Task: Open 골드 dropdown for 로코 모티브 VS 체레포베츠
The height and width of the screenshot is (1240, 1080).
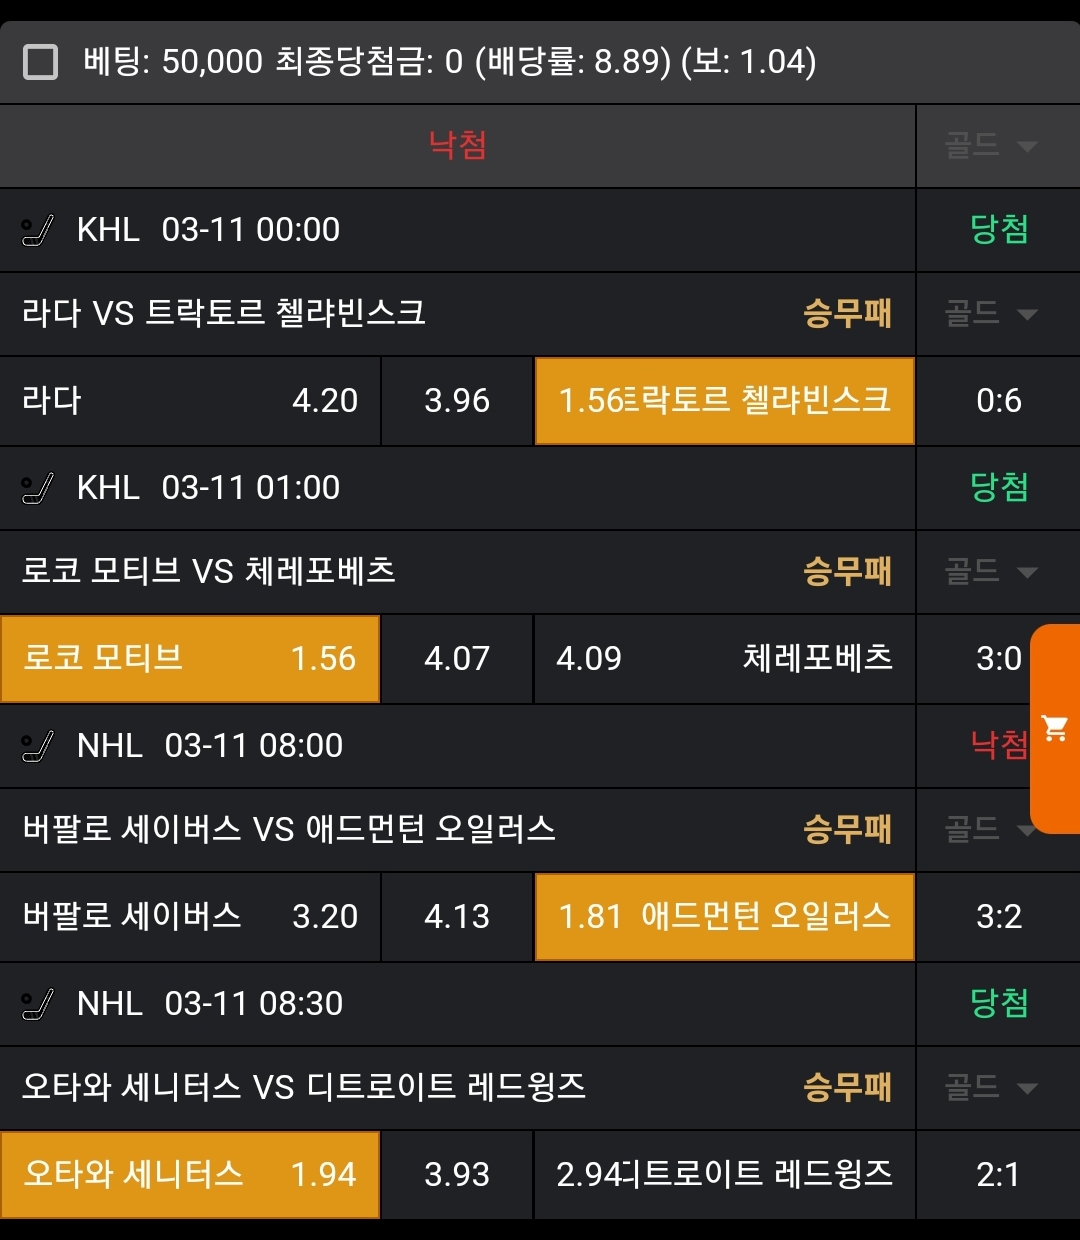Action: coord(991,572)
